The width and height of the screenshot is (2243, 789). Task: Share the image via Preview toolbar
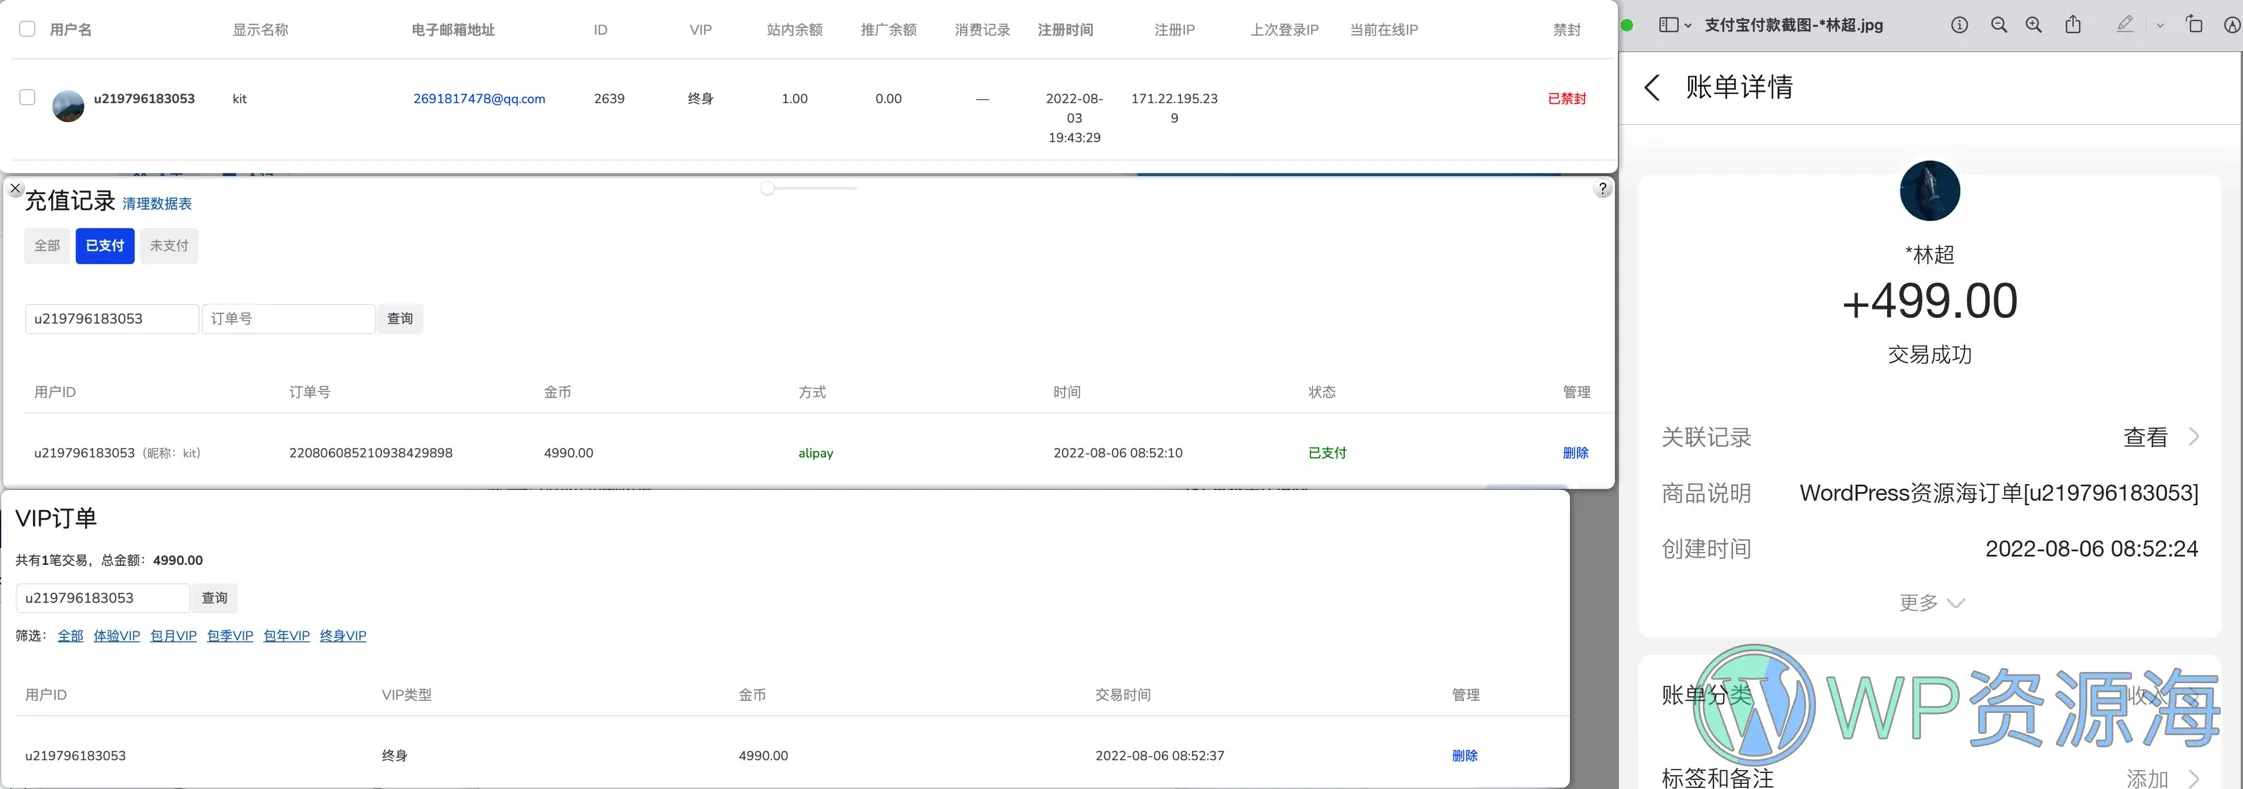pos(2073,25)
